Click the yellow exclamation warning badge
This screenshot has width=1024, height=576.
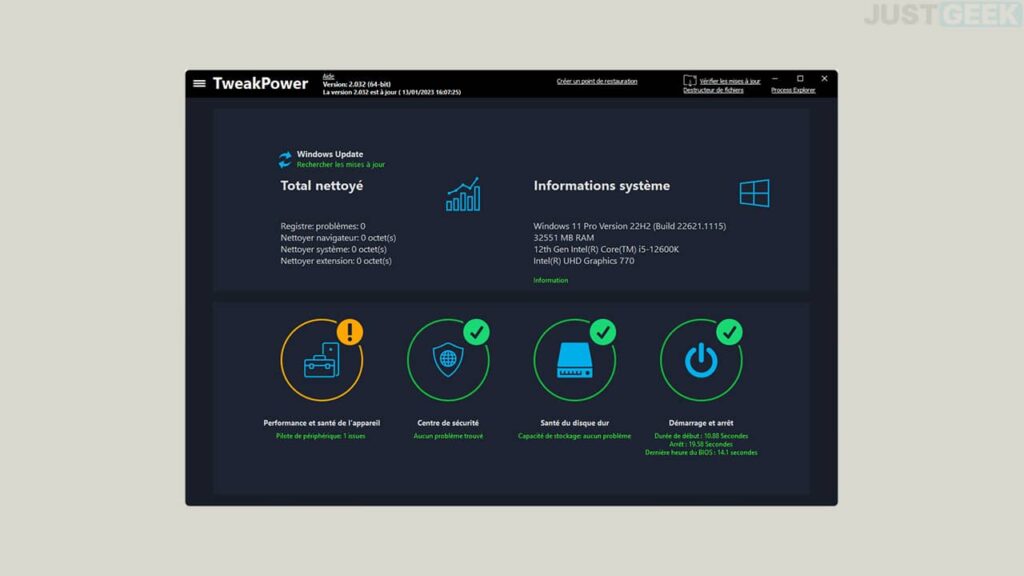tap(350, 332)
